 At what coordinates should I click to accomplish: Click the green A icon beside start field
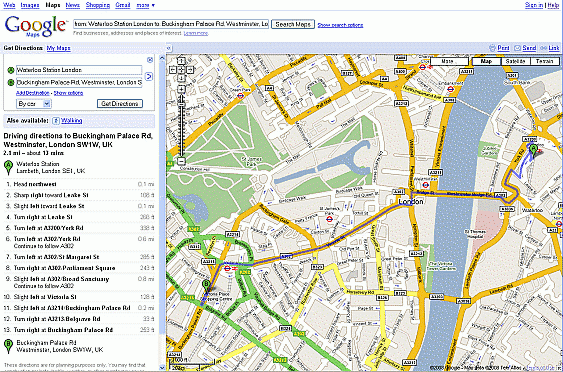[10, 70]
